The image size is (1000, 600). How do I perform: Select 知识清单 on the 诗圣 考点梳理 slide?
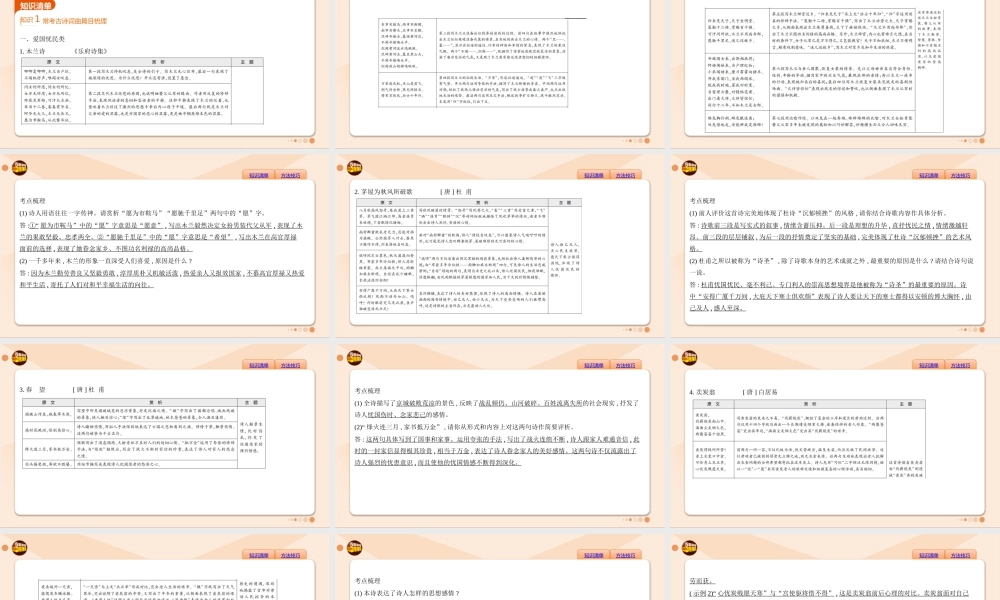click(x=929, y=174)
